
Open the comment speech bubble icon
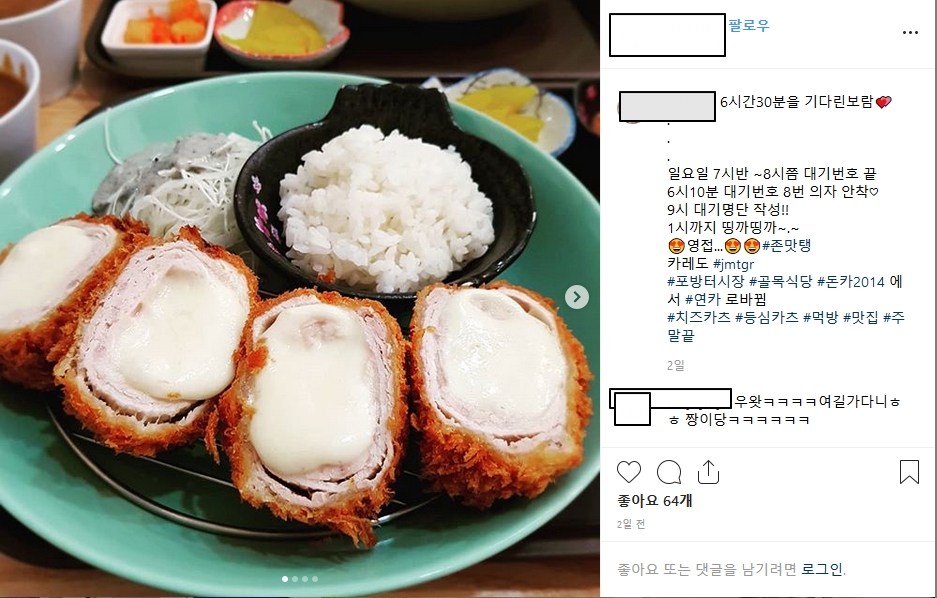669,472
